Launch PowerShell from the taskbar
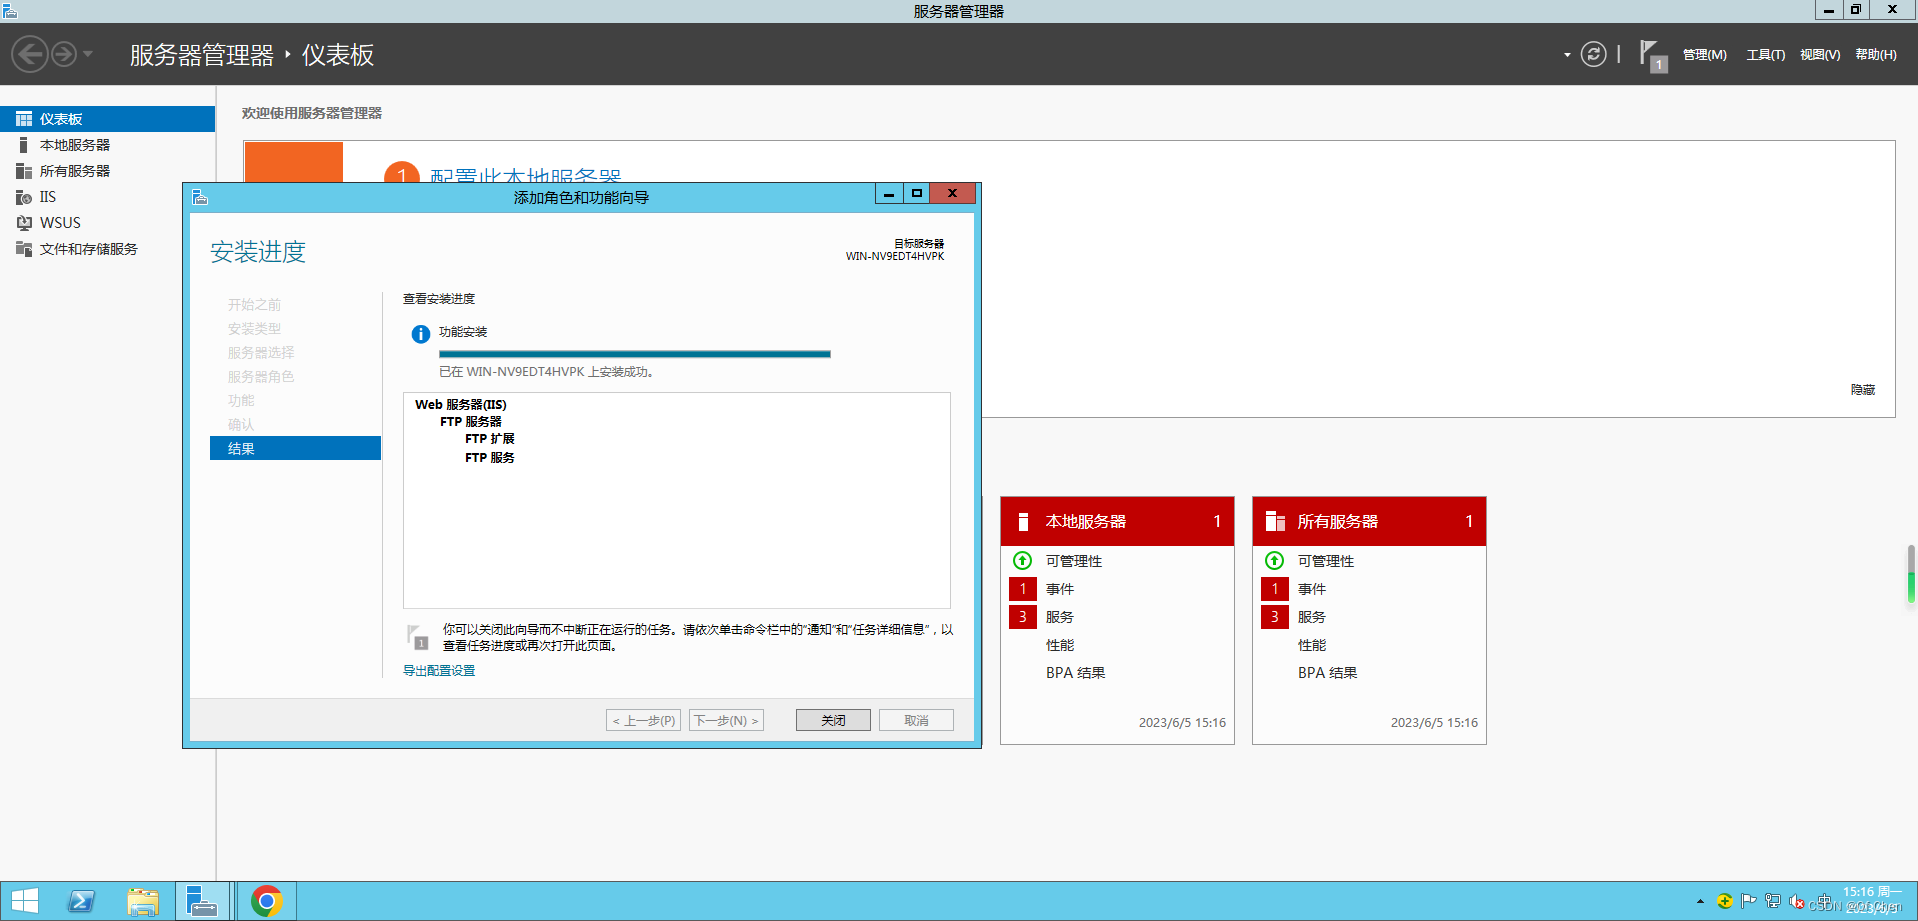The height and width of the screenshot is (921, 1918). pyautogui.click(x=81, y=901)
